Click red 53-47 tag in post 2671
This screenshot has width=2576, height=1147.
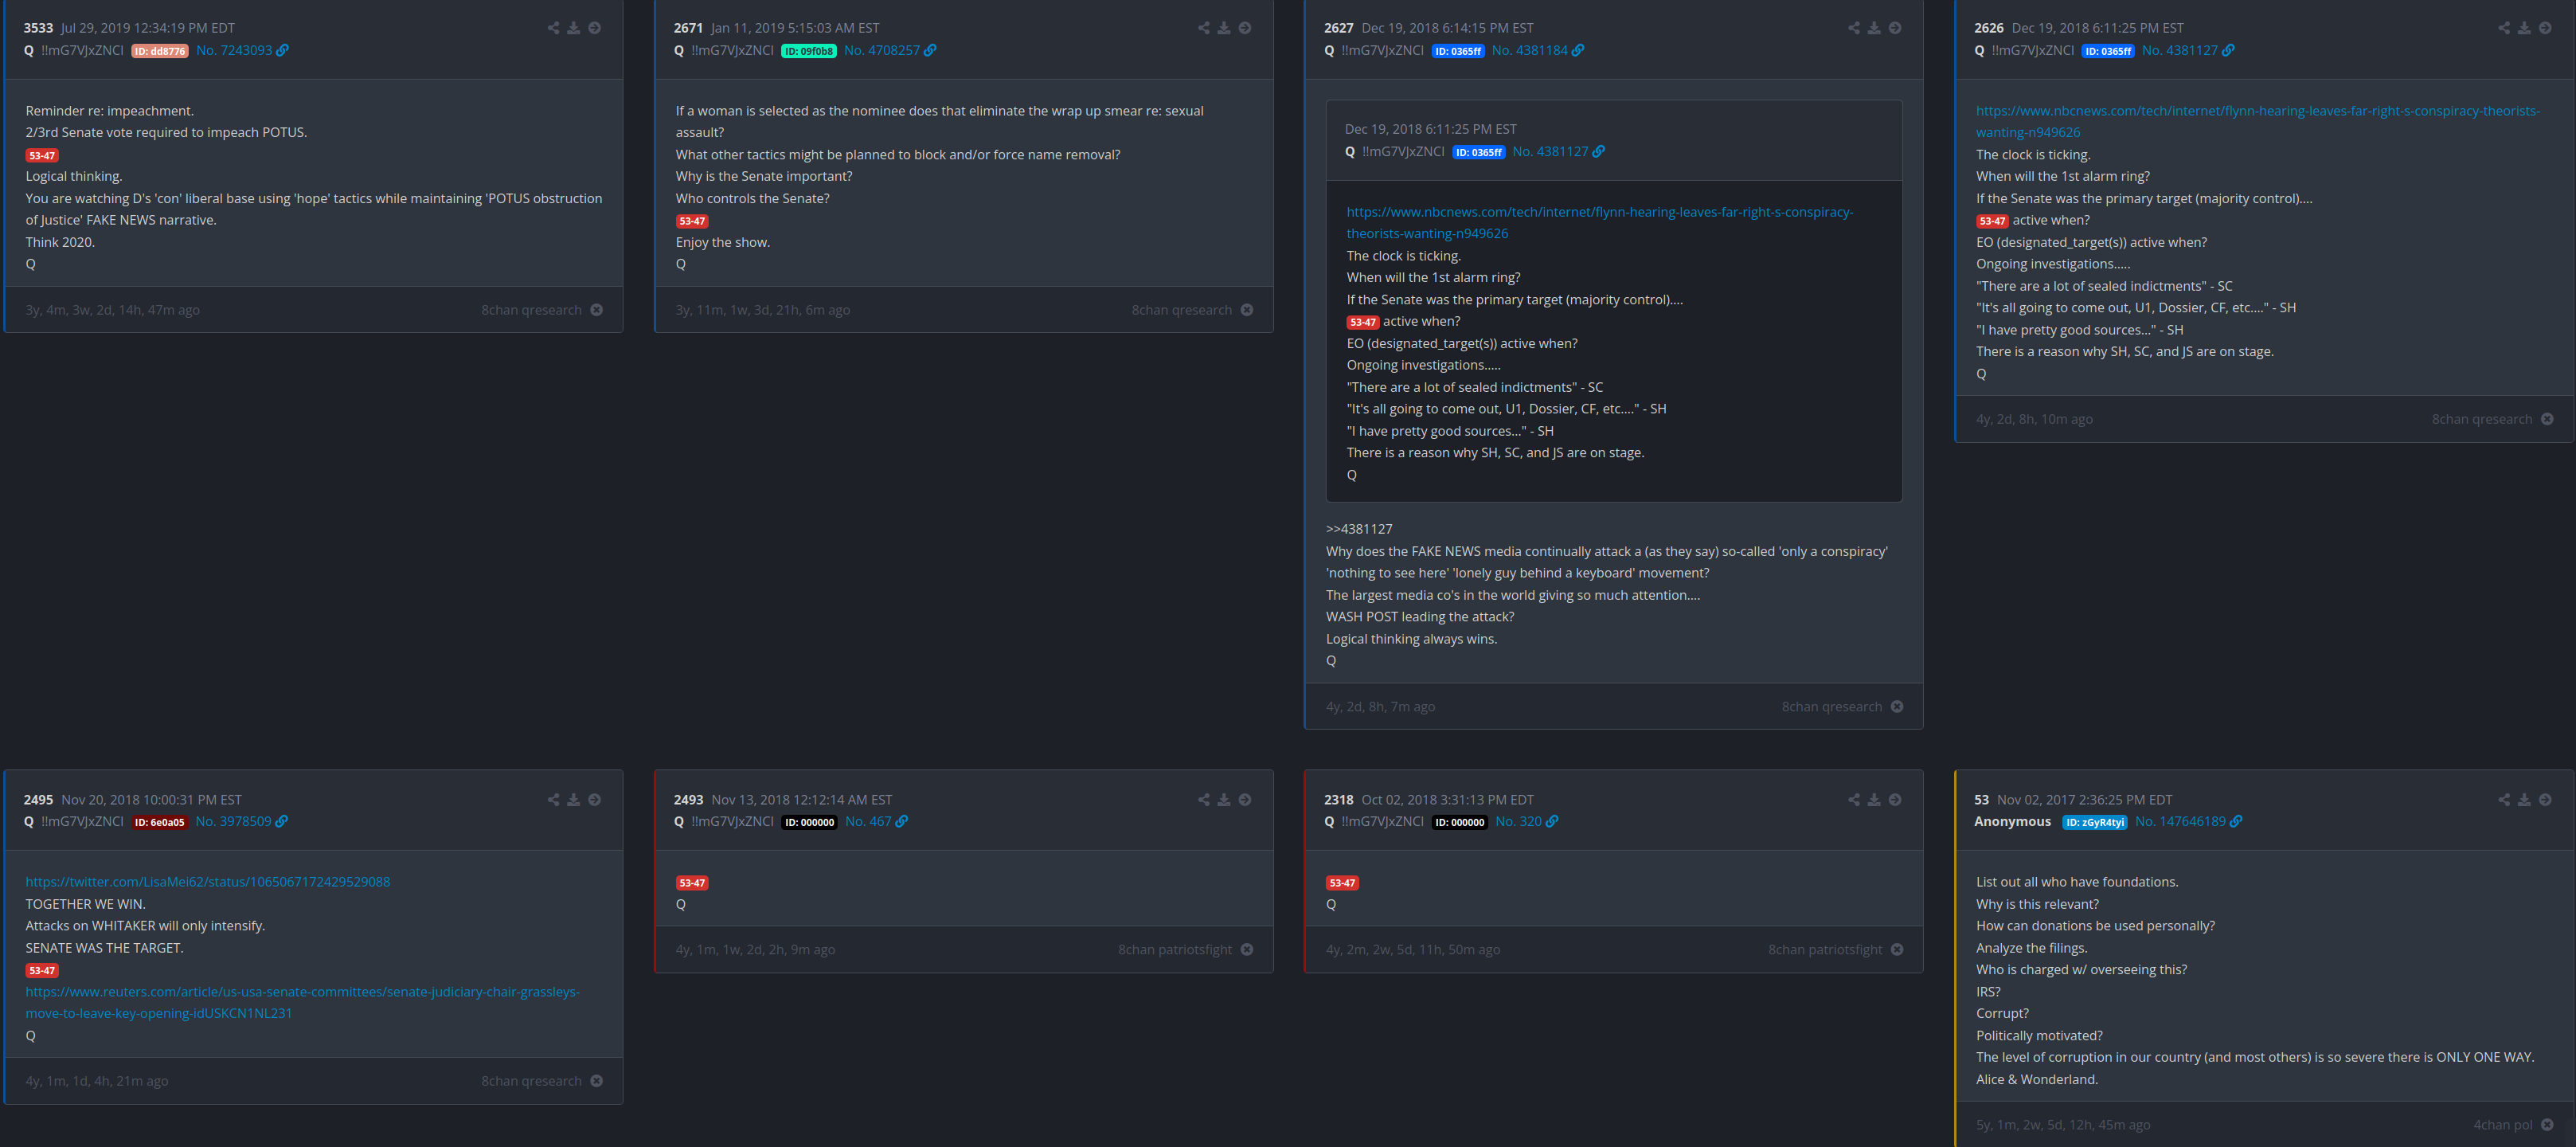692,221
